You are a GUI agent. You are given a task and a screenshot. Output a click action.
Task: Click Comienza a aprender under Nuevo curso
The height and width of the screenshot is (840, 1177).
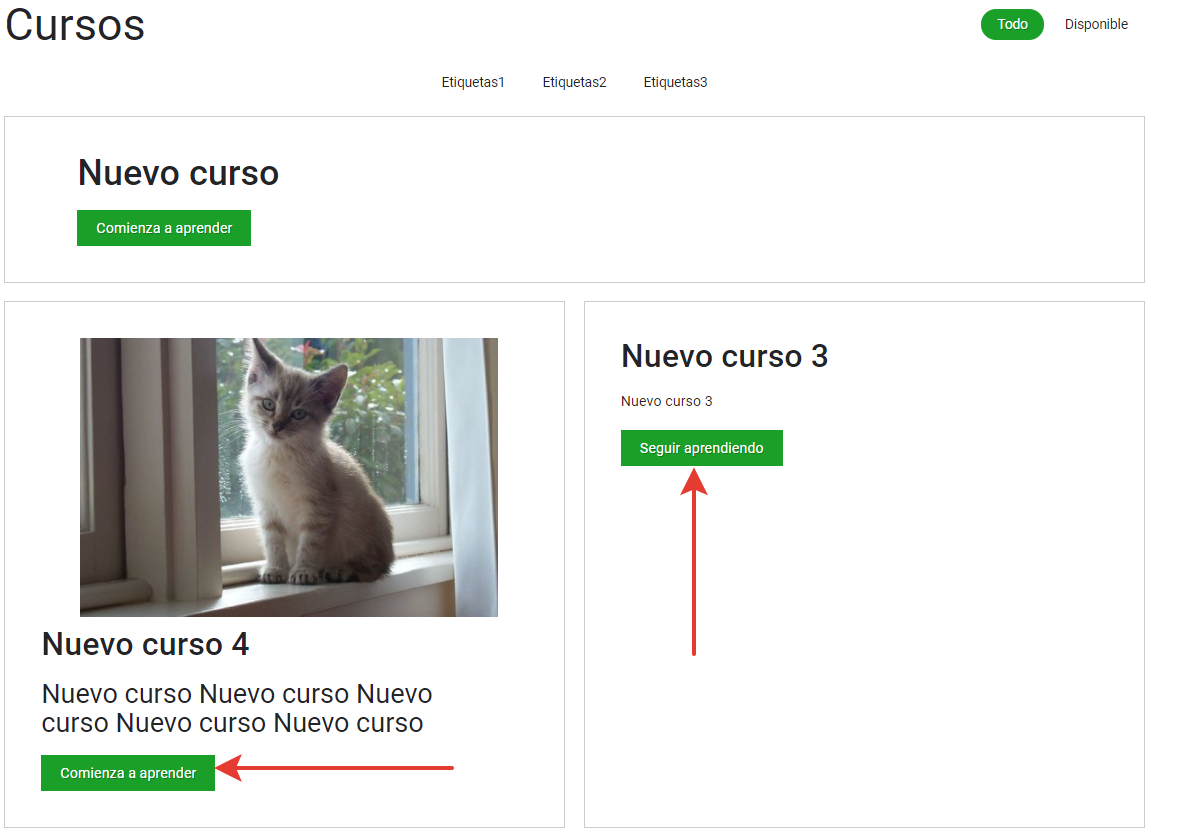(x=164, y=227)
